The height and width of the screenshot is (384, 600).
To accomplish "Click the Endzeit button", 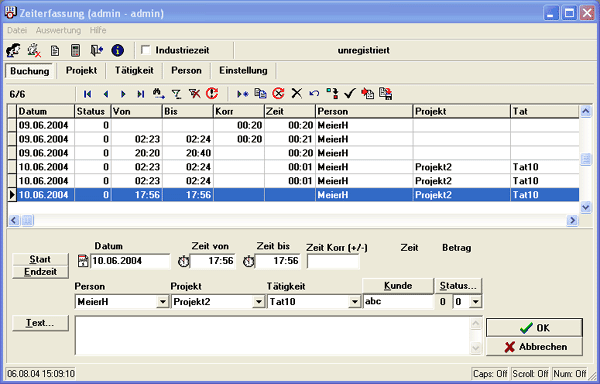I will (40, 272).
